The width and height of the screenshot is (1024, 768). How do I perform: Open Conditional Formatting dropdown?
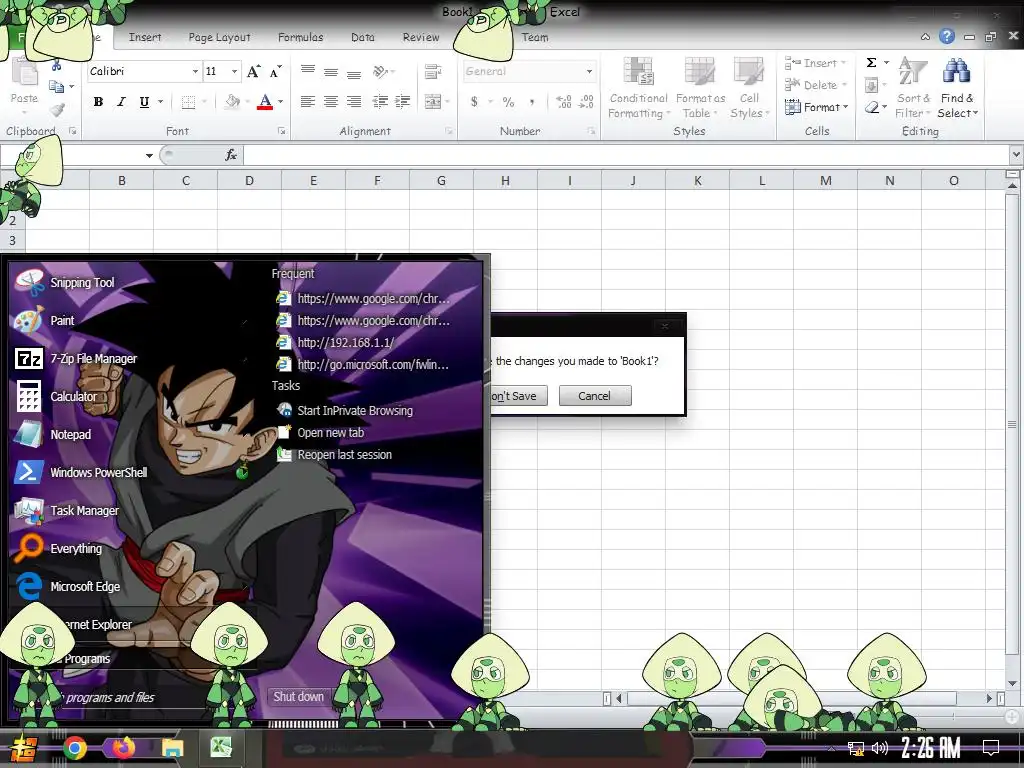click(x=638, y=88)
